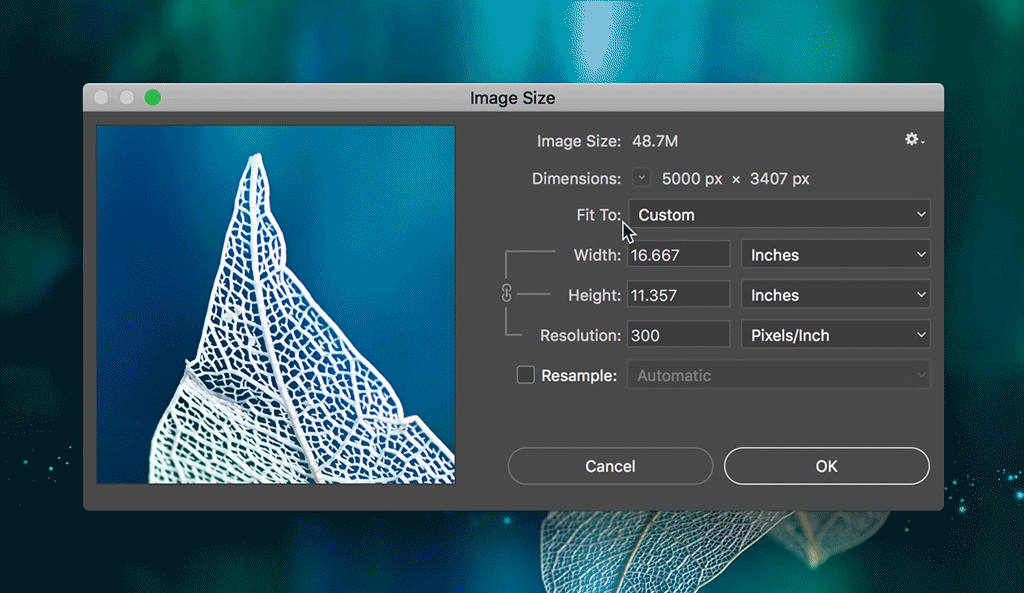Image resolution: width=1024 pixels, height=593 pixels.
Task: Open the Pixels/Inch resolution units dropdown
Action: click(x=835, y=334)
